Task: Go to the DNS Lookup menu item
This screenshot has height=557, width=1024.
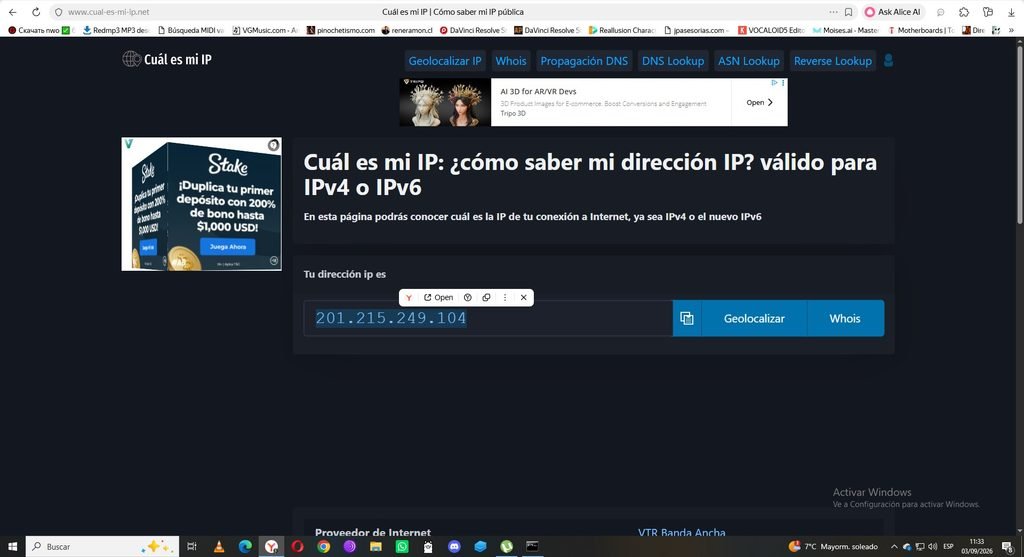Action: [673, 61]
